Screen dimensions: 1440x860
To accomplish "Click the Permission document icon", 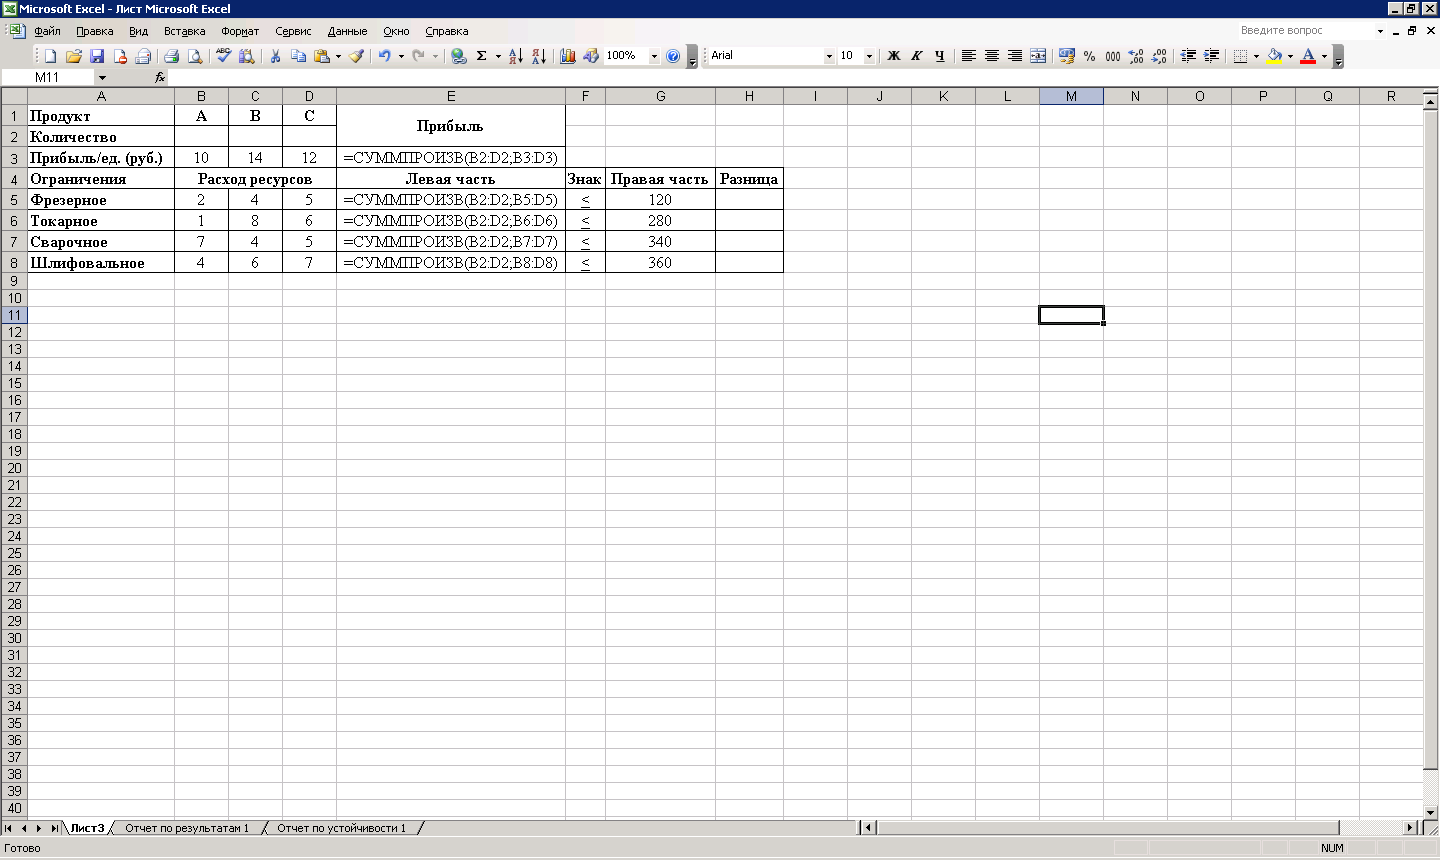I will tap(120, 56).
